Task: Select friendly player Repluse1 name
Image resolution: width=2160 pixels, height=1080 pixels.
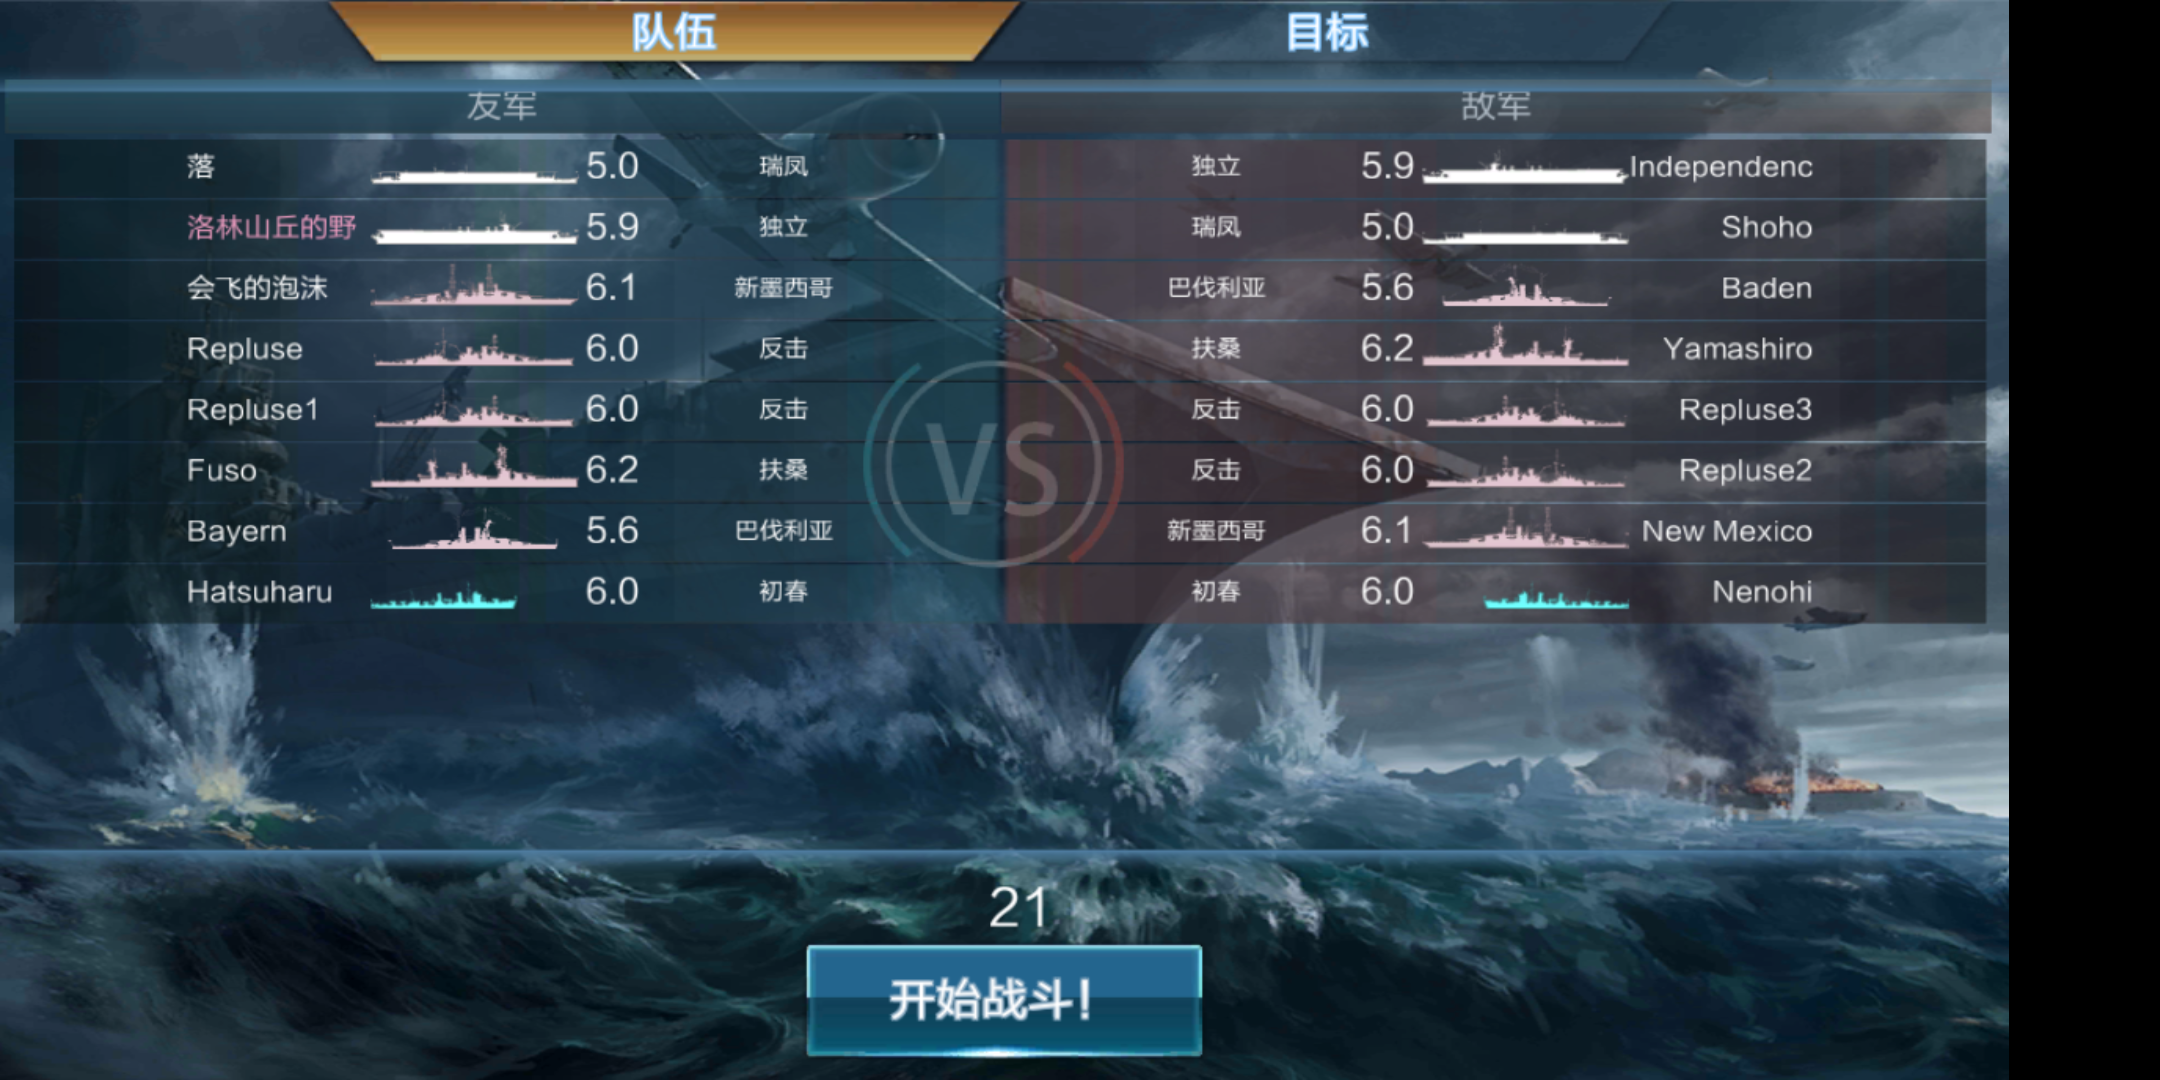Action: pyautogui.click(x=252, y=409)
